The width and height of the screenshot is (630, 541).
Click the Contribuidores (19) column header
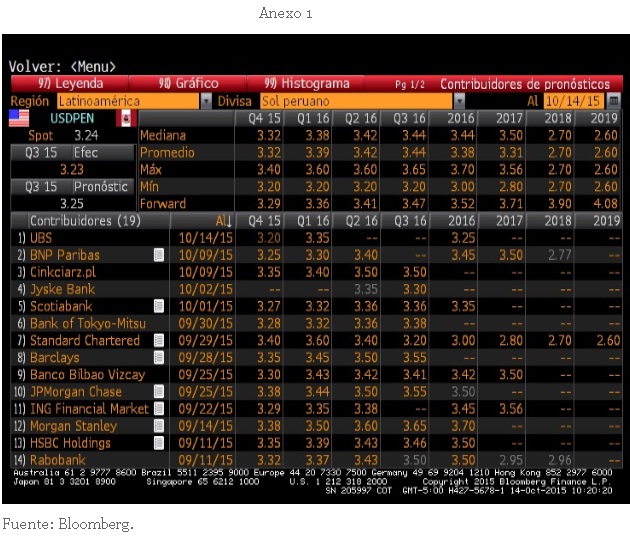click(84, 220)
